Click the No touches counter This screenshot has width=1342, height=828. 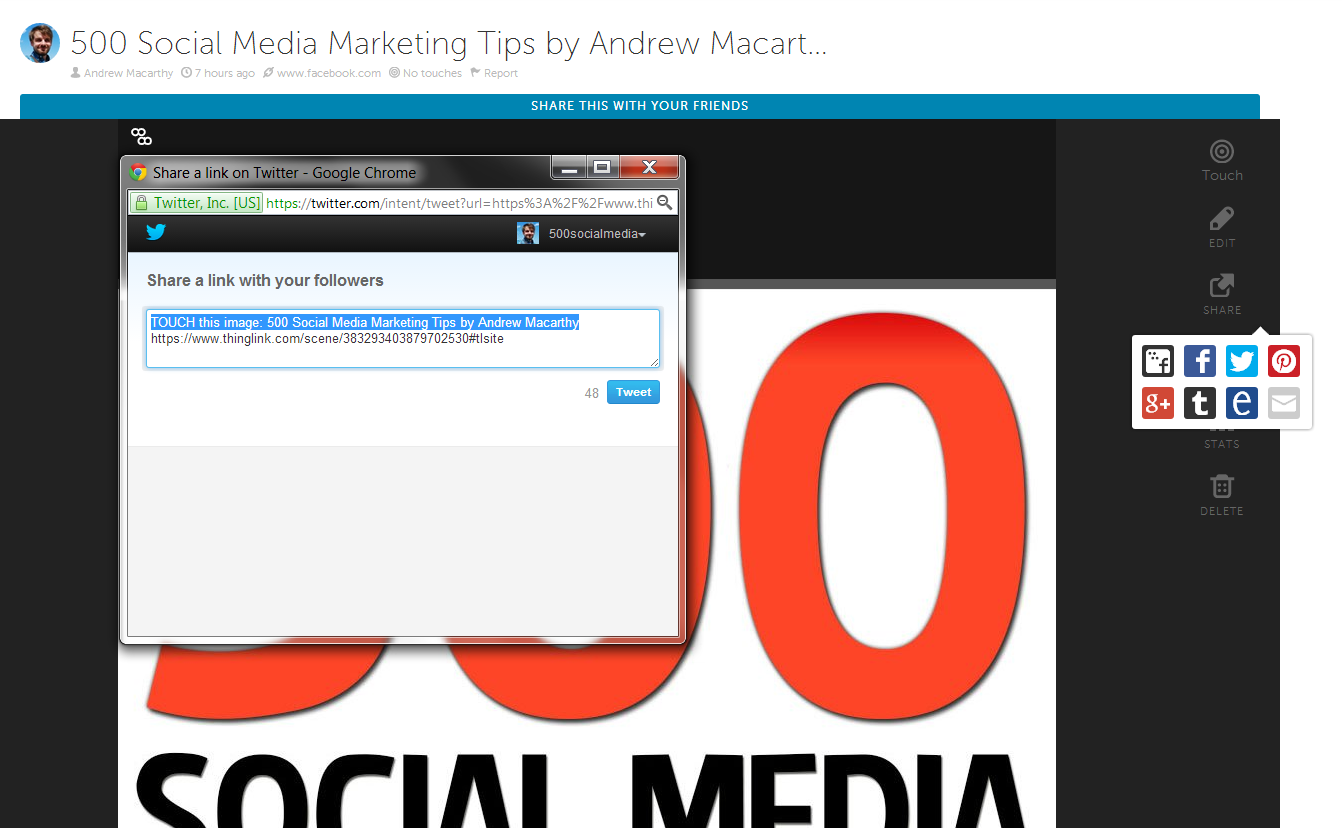(425, 73)
